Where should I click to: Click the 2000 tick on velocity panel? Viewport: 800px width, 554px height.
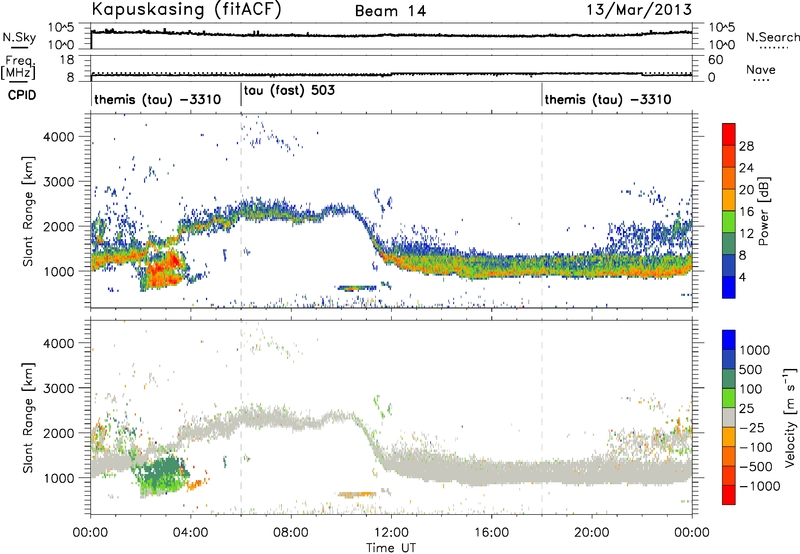[x=58, y=433]
